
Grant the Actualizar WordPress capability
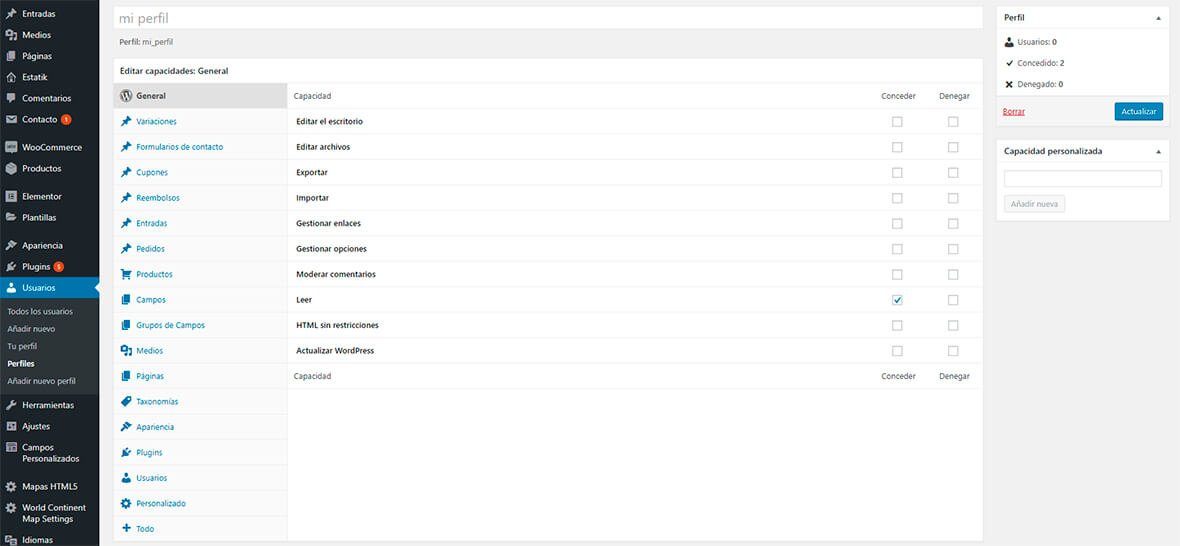click(897, 350)
